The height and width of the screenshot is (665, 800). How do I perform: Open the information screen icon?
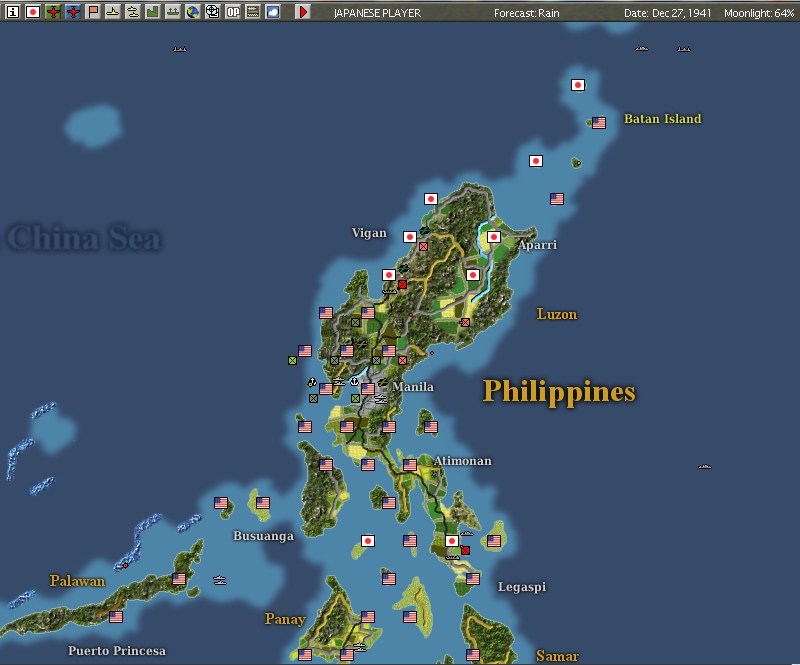(x=13, y=12)
